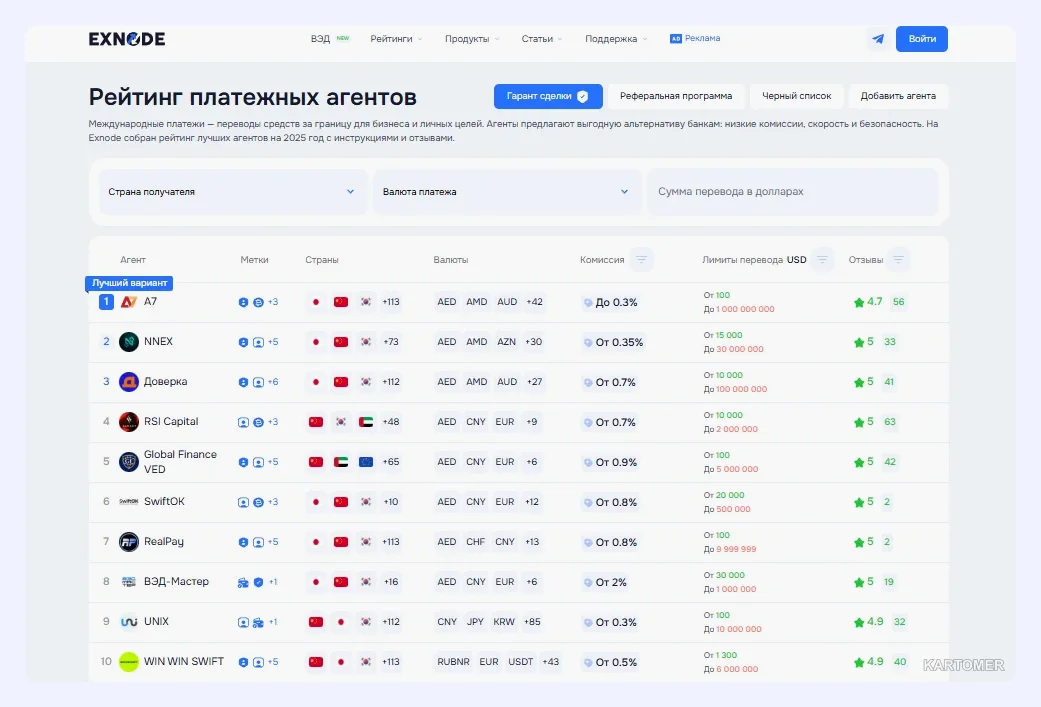The width and height of the screenshot is (1041, 707).
Task: Show more currencies +42 for A7
Action: pos(534,302)
